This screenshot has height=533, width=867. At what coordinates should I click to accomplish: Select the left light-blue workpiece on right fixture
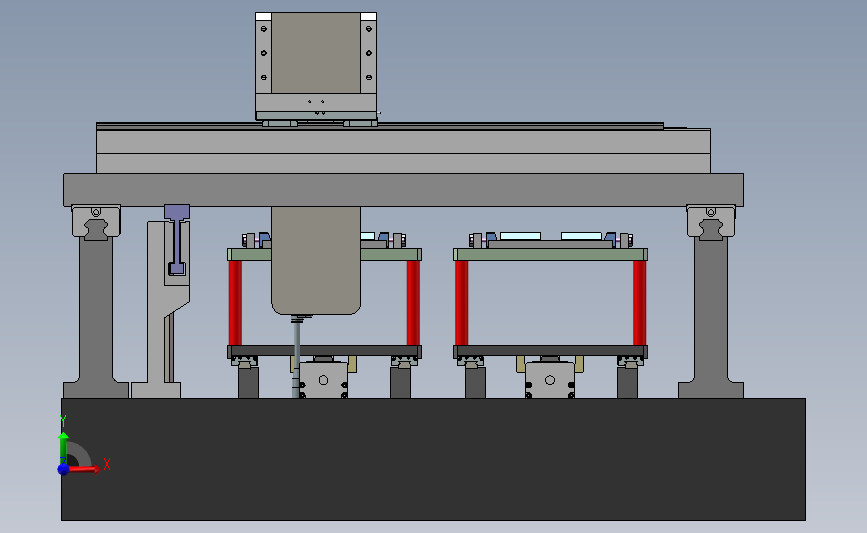click(520, 236)
